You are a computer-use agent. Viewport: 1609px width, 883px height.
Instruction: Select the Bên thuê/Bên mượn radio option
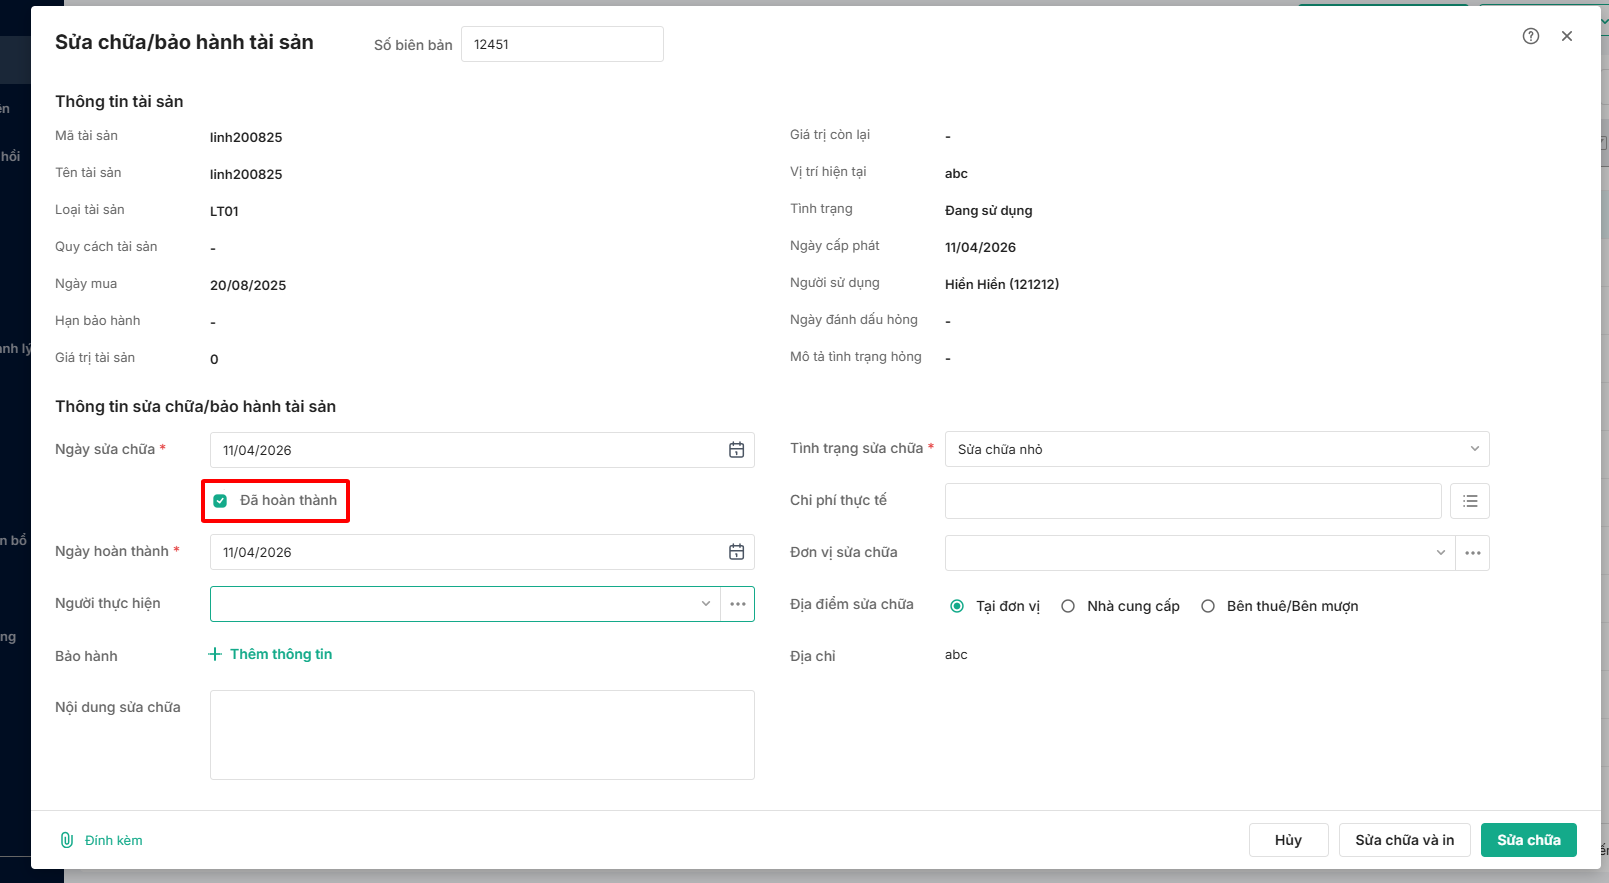pyautogui.click(x=1208, y=606)
